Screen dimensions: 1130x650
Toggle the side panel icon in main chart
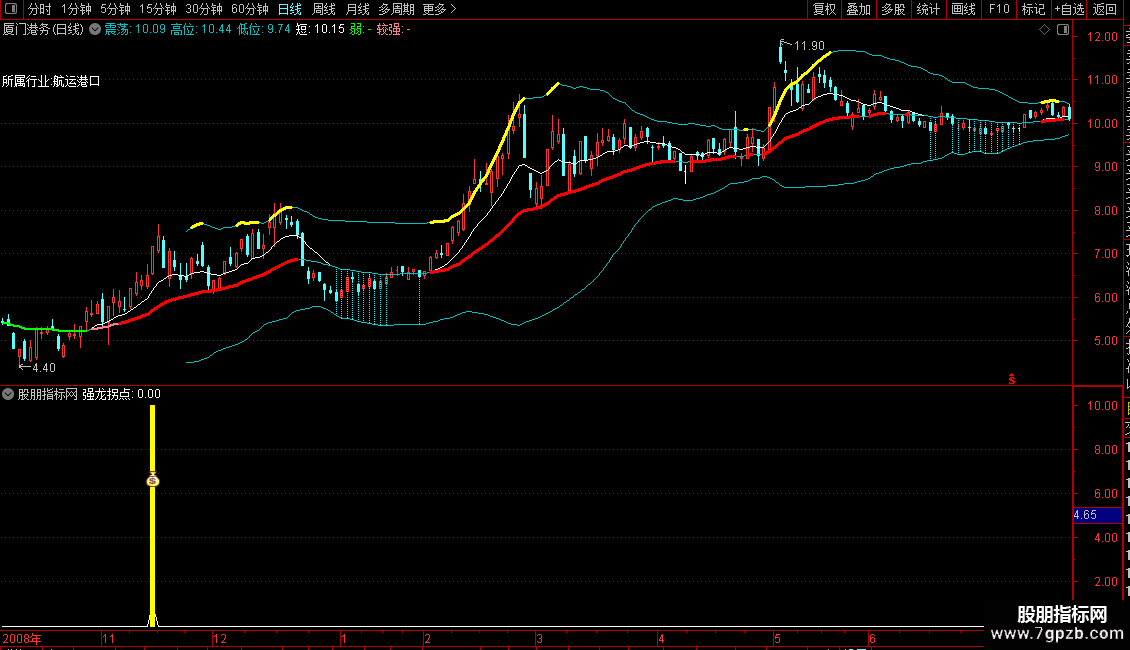pos(1063,30)
